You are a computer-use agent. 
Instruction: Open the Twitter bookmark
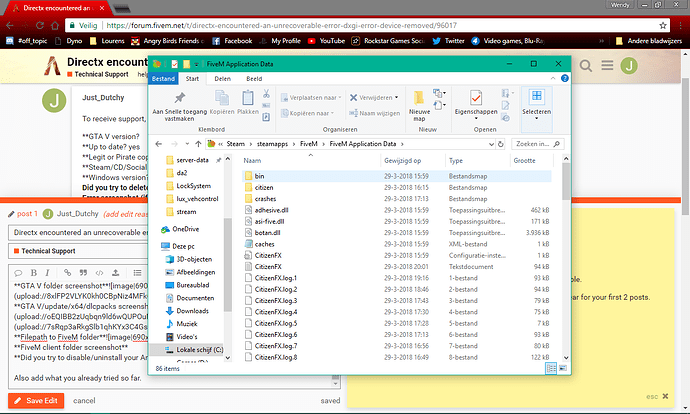(x=448, y=41)
